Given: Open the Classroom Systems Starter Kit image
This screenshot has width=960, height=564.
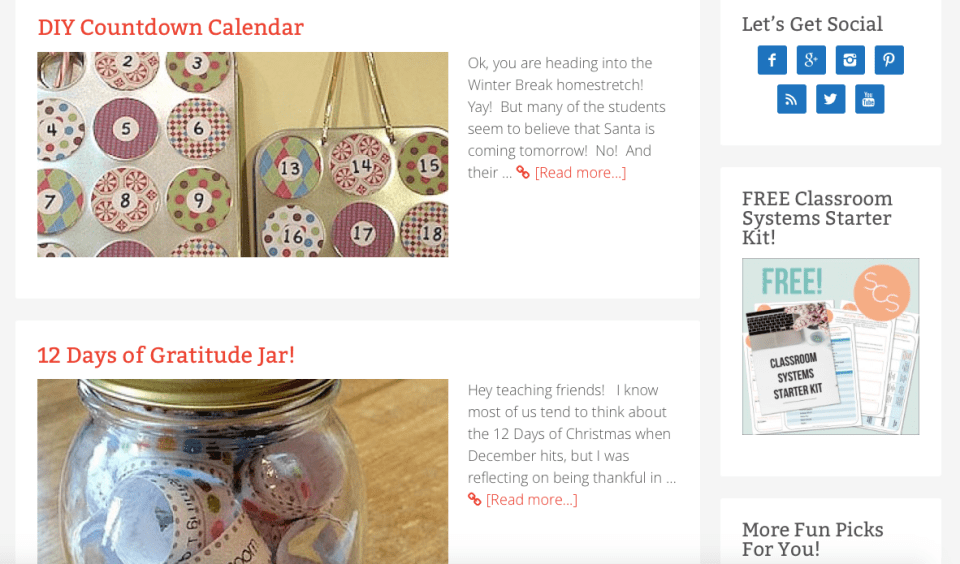Looking at the screenshot, I should [830, 346].
